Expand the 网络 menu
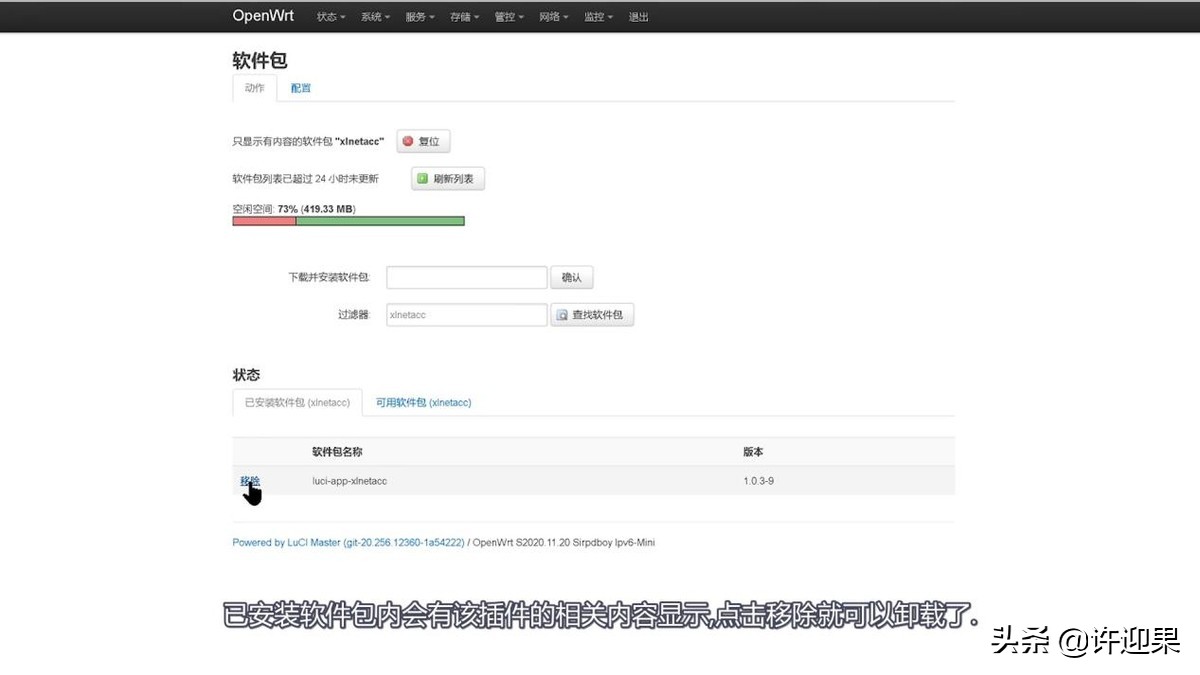Viewport: 1200px width, 675px height. (553, 16)
